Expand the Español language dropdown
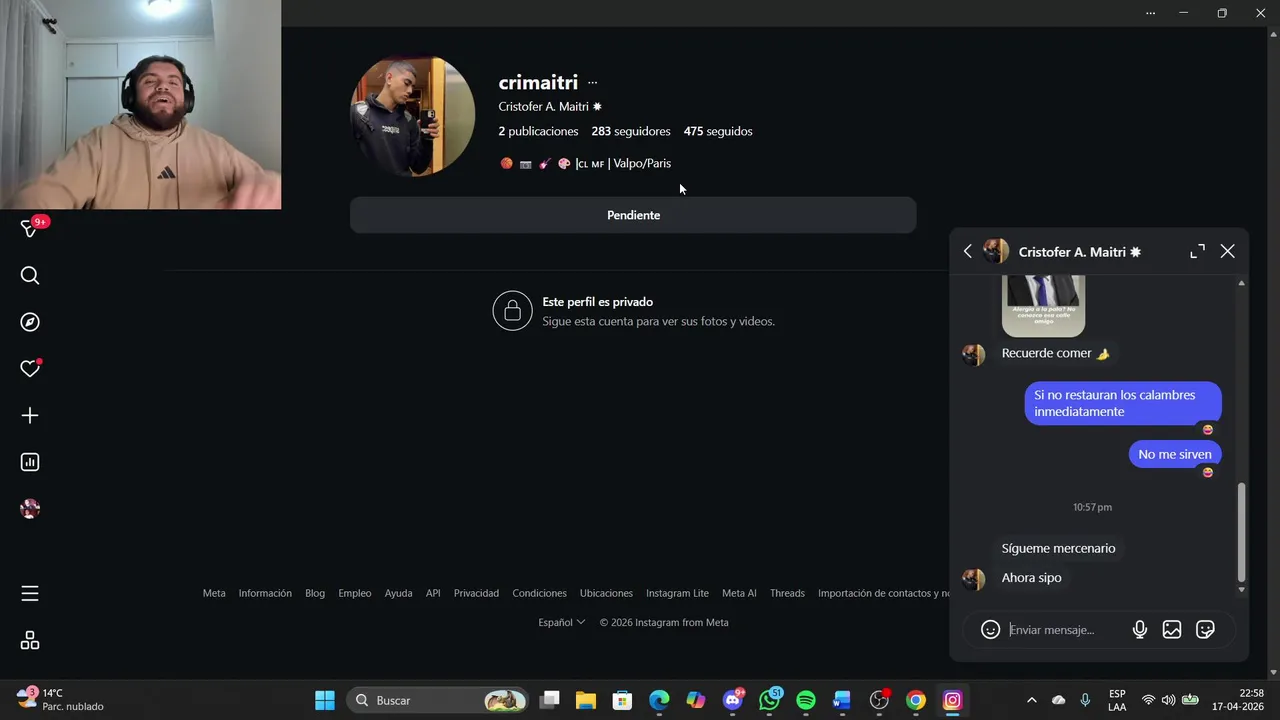The image size is (1280, 720). 561,622
